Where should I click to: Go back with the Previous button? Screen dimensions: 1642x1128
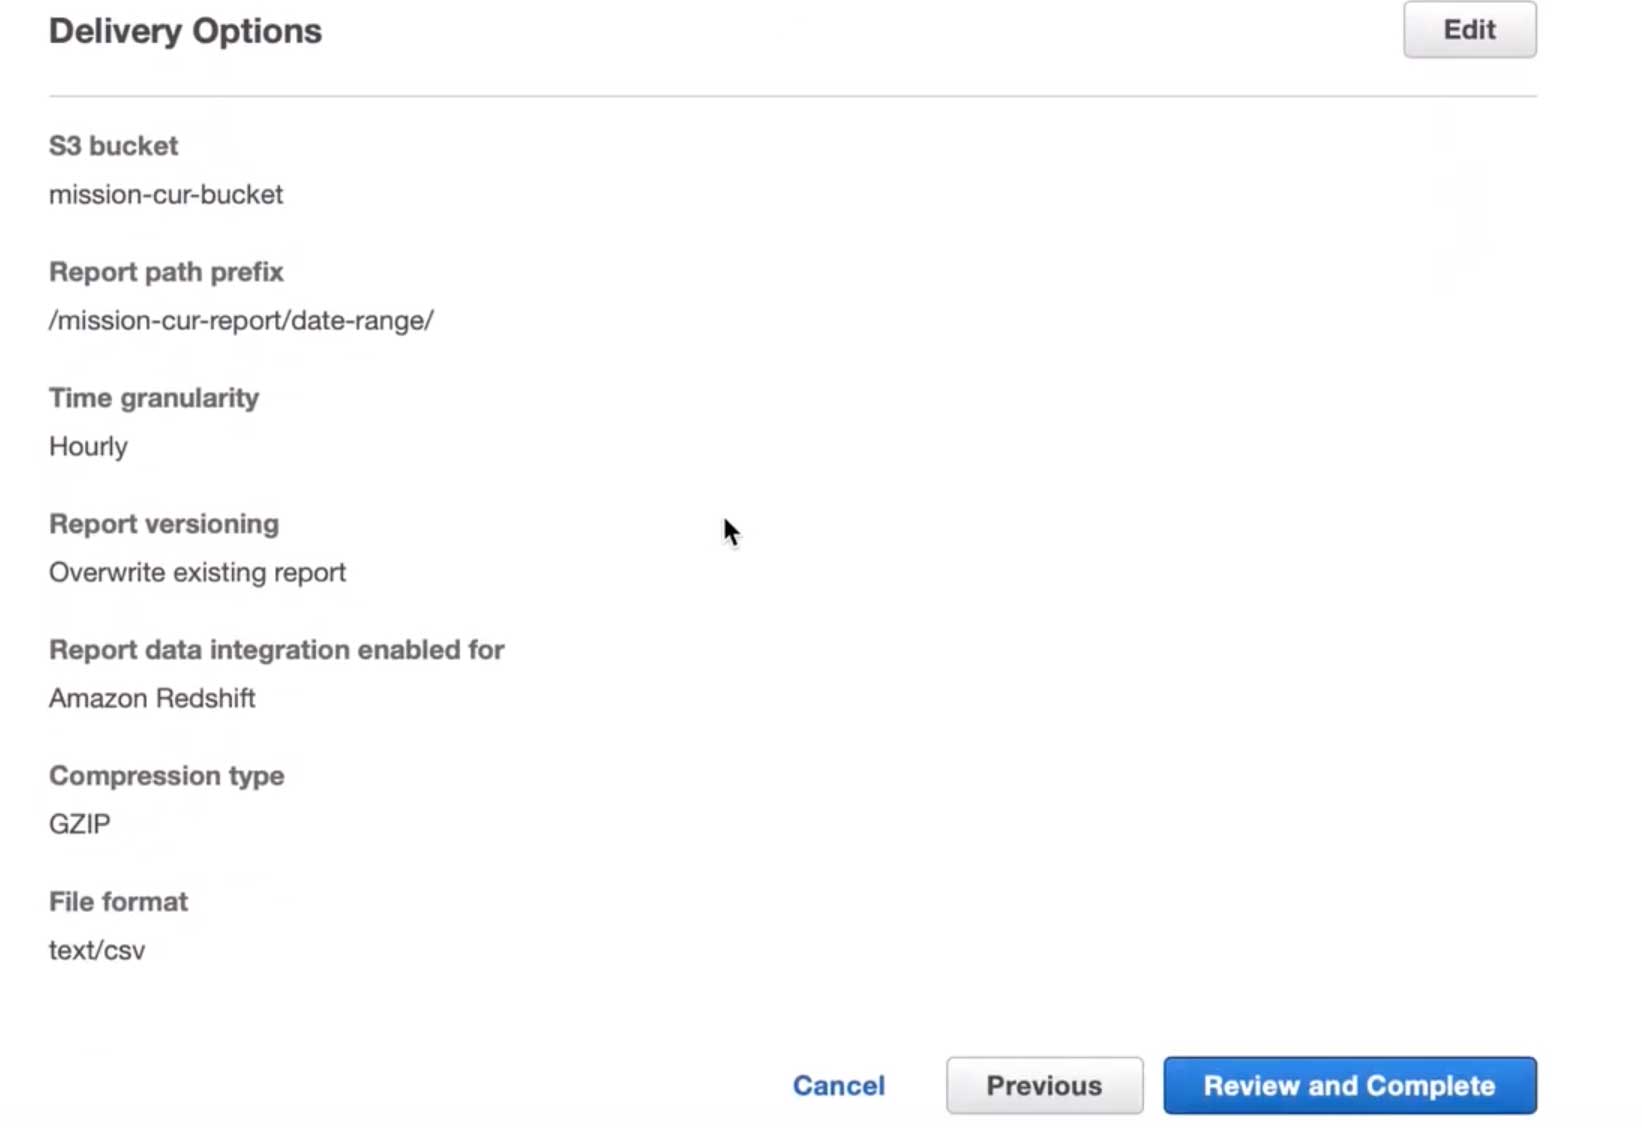[1044, 1085]
